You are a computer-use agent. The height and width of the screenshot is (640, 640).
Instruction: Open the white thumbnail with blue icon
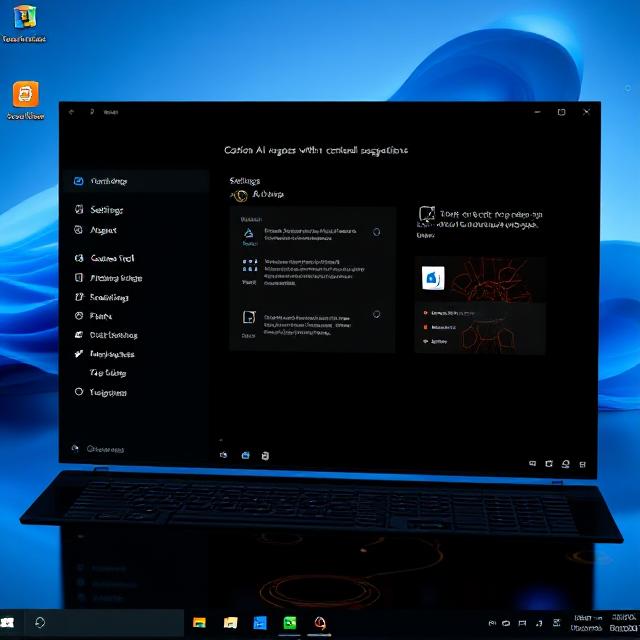pos(433,278)
